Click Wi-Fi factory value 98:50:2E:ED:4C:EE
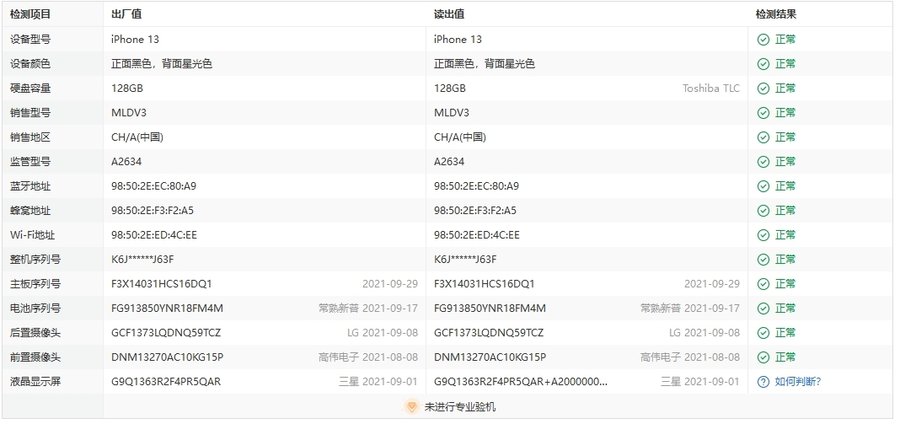900x424 pixels. [x=154, y=235]
